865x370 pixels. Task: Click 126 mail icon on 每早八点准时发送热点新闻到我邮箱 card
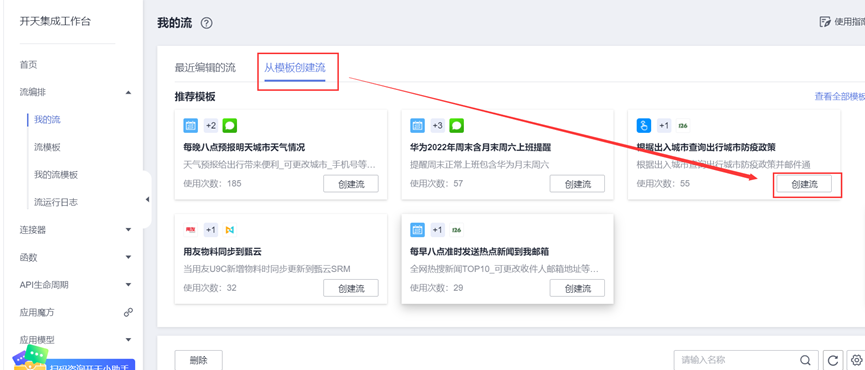(456, 229)
